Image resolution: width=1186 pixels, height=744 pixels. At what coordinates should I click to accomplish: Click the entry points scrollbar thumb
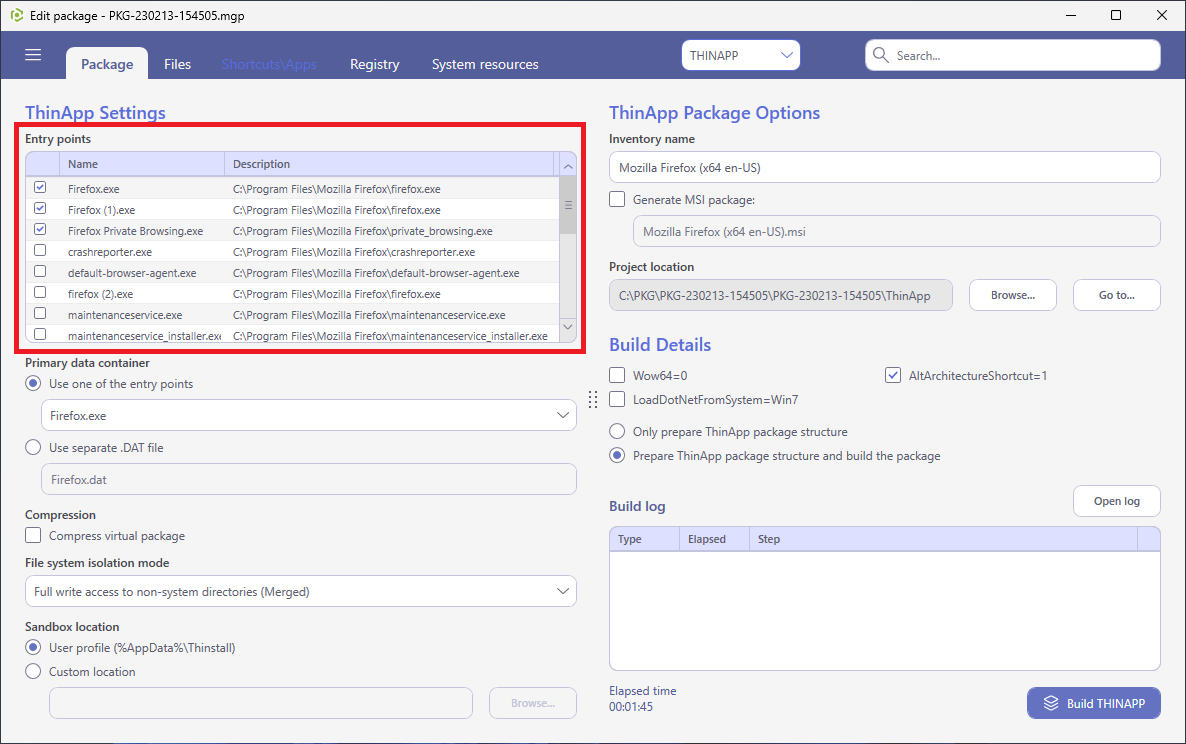pos(568,205)
